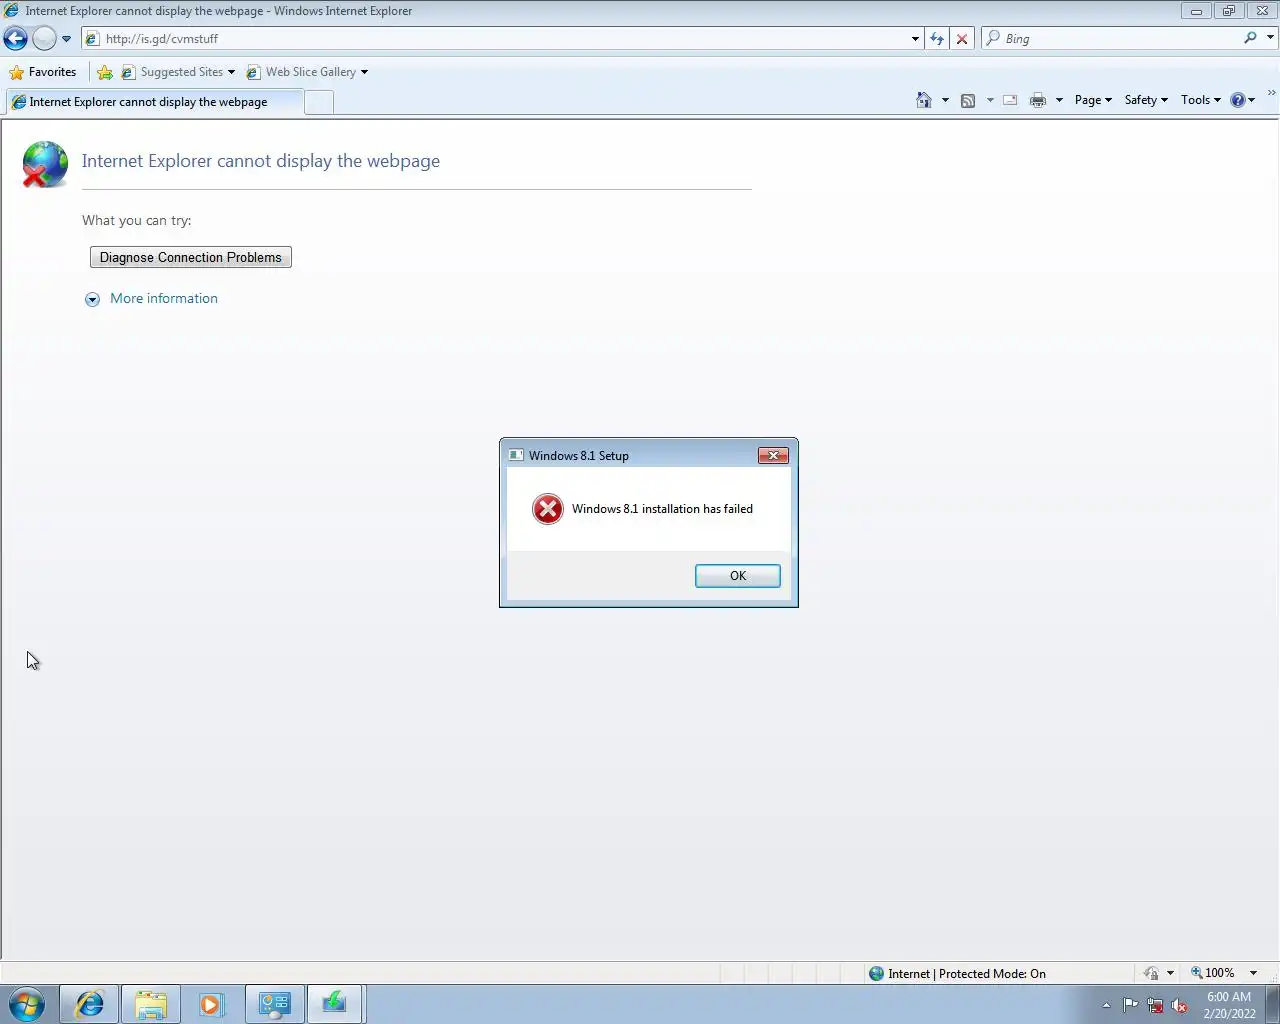Click the Home icon in command bar
This screenshot has width=1280, height=1024.
(x=923, y=100)
